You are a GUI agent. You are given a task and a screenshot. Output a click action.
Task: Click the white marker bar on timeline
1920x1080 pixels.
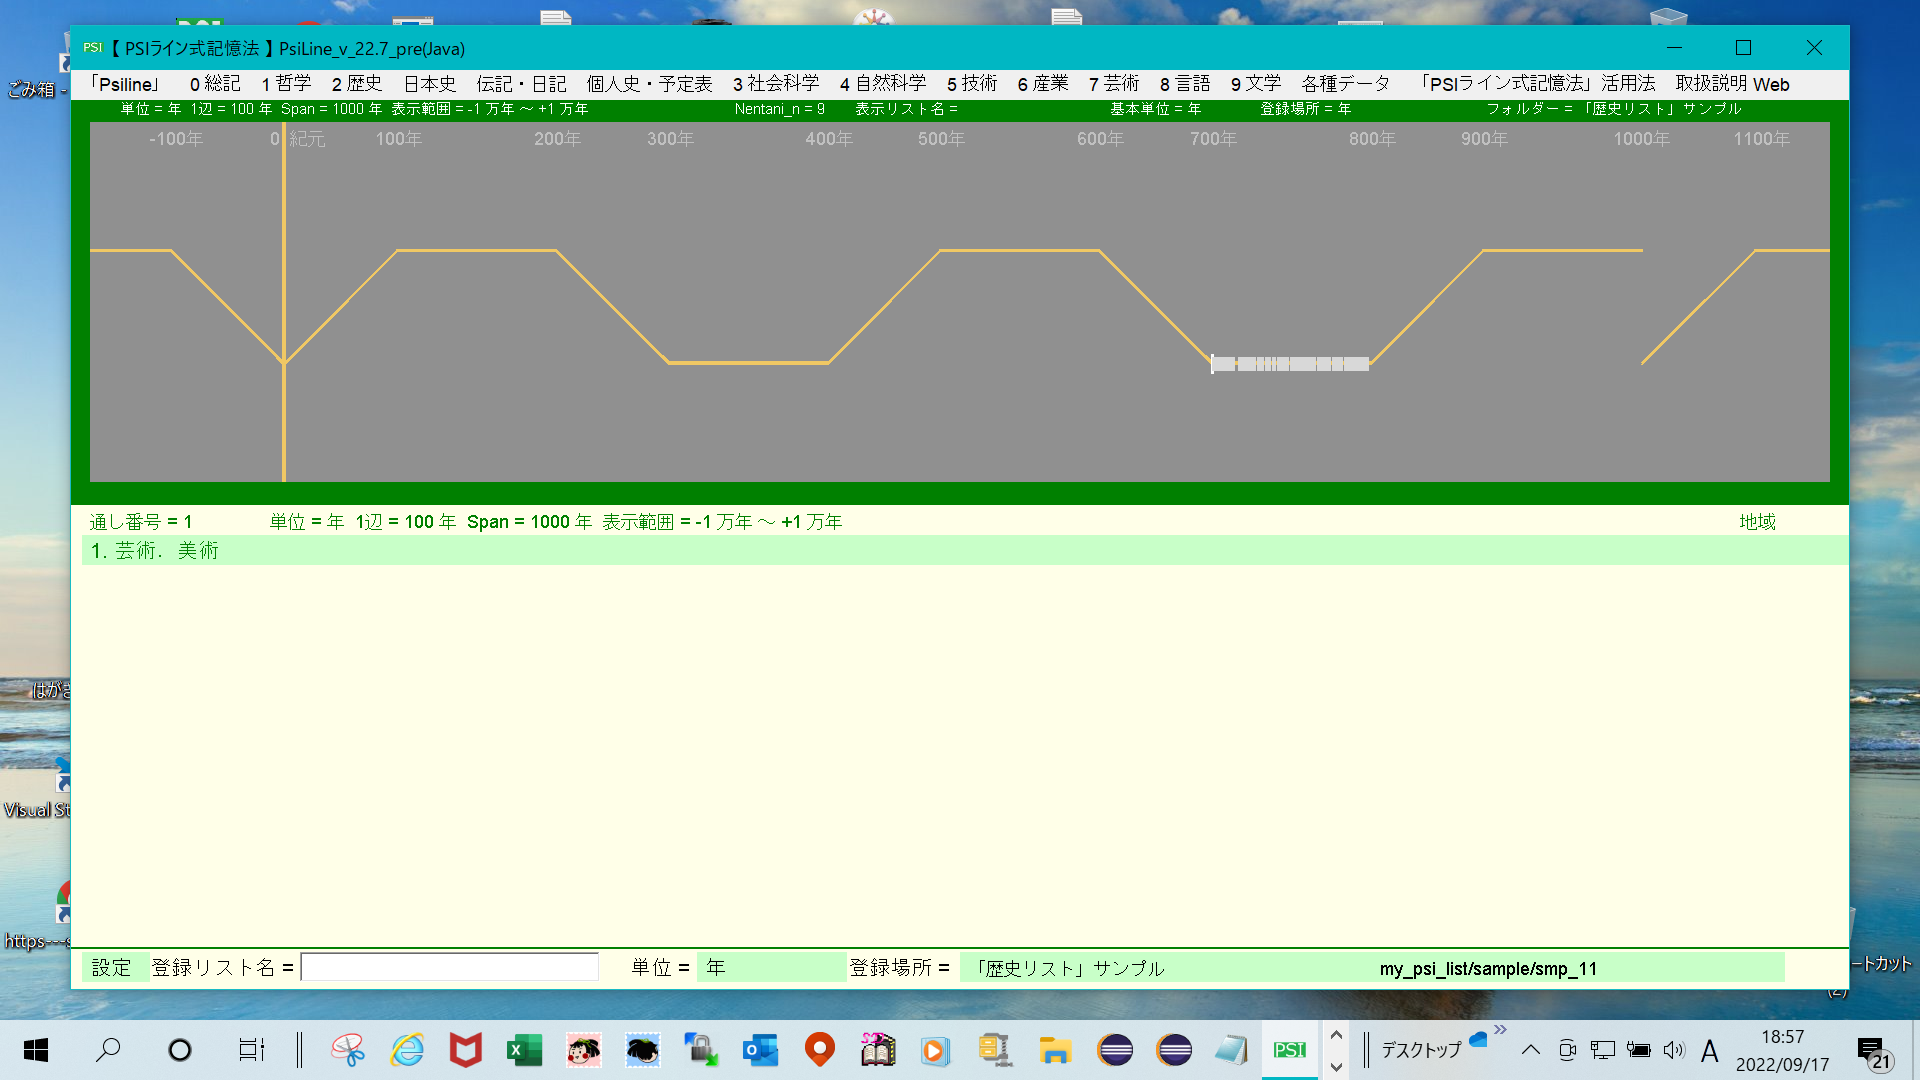pyautogui.click(x=1290, y=364)
